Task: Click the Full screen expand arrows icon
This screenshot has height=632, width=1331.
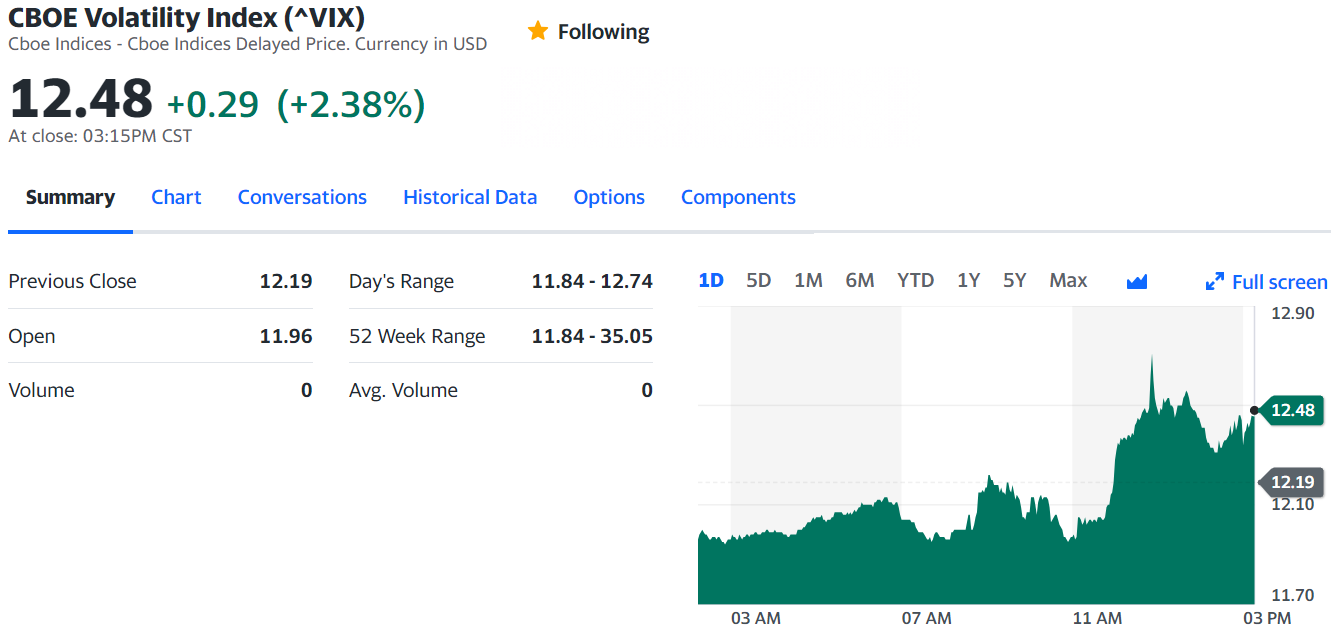Action: [1215, 282]
